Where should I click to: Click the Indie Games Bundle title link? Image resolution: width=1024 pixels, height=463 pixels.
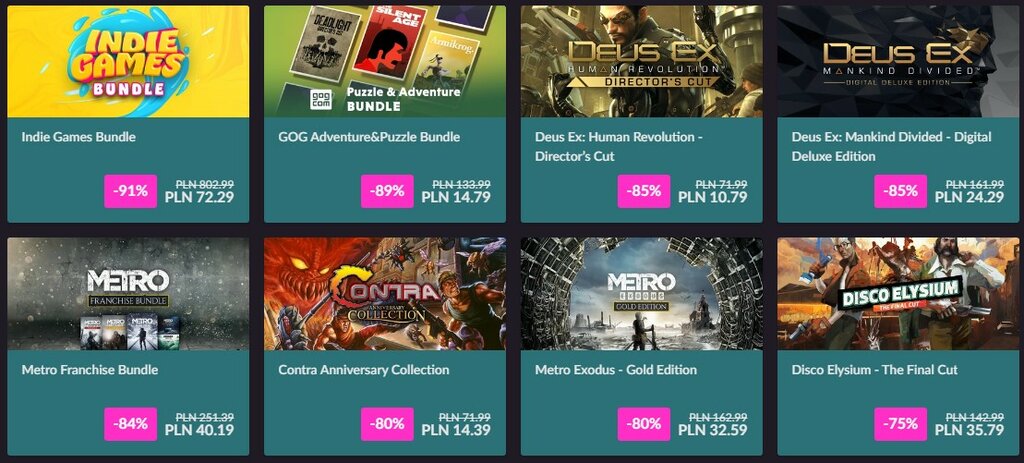[78, 137]
